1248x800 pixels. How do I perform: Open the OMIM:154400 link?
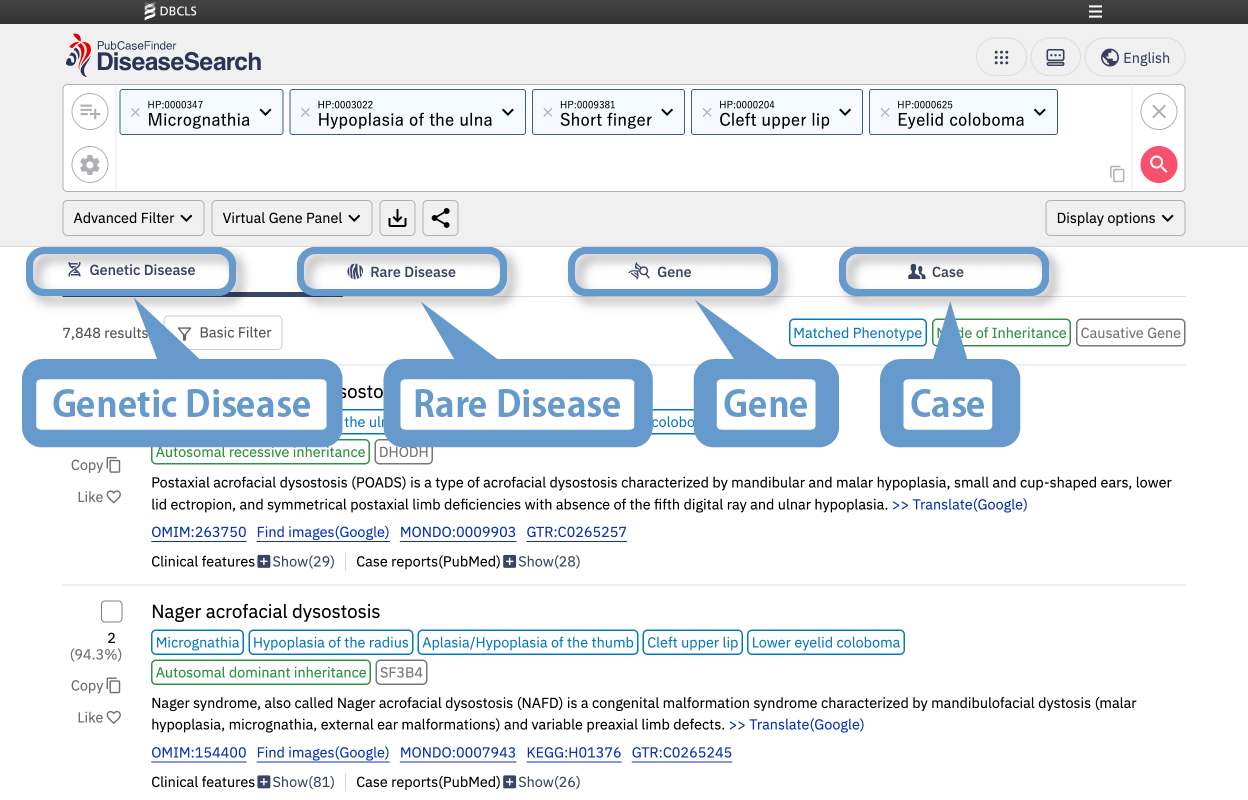tap(198, 753)
